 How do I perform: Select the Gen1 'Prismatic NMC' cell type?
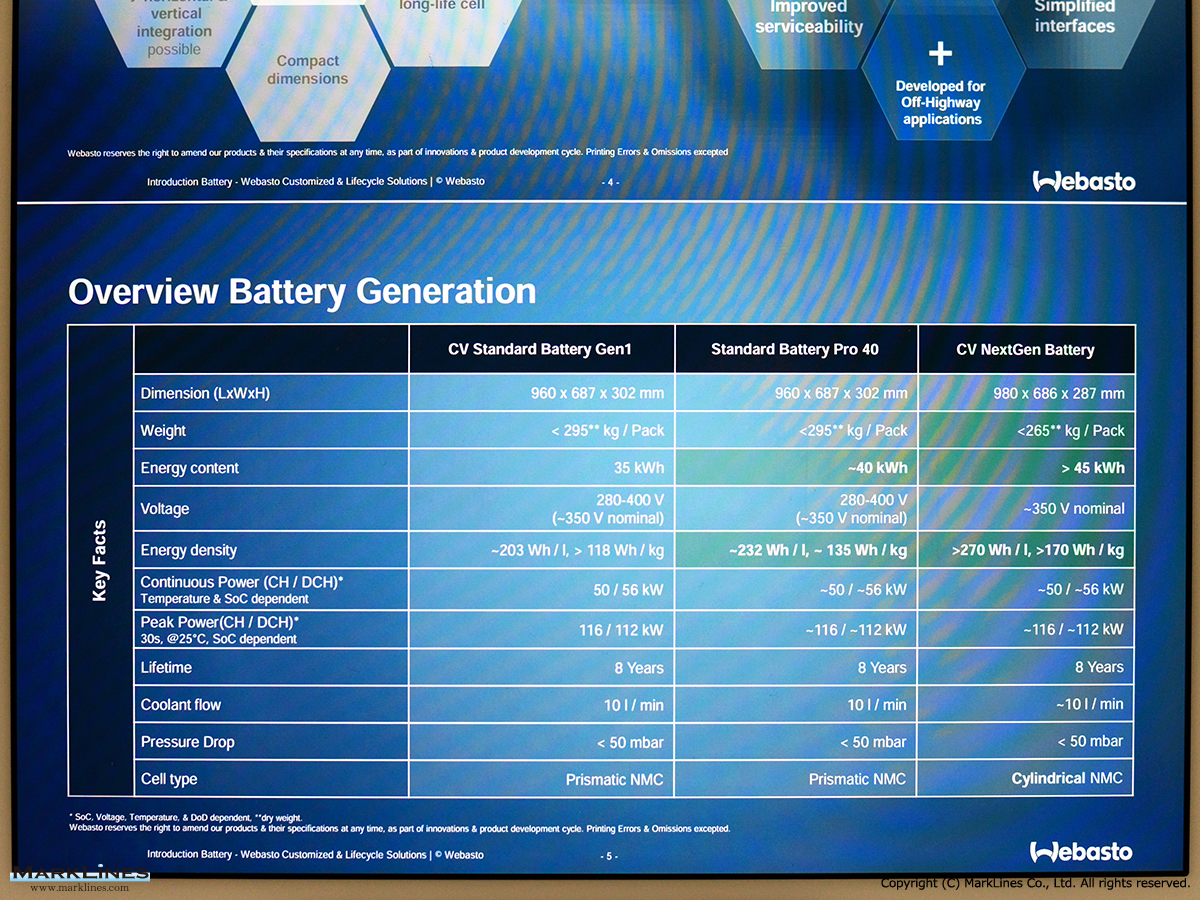click(615, 779)
